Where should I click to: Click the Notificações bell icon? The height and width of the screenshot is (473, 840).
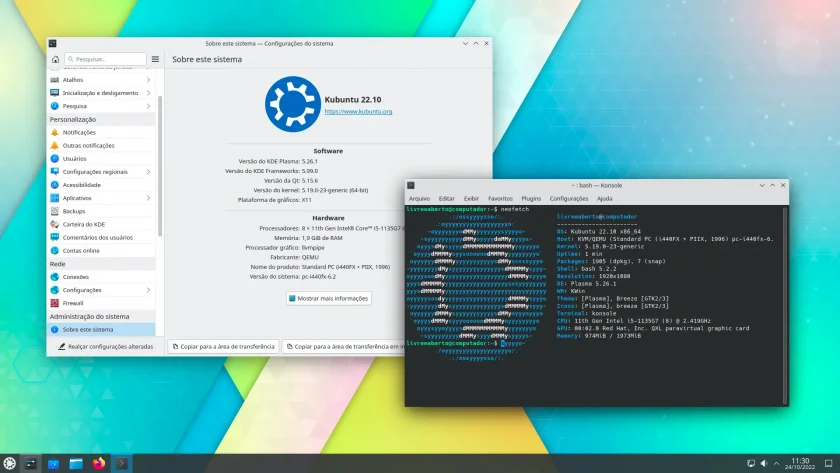coord(55,132)
